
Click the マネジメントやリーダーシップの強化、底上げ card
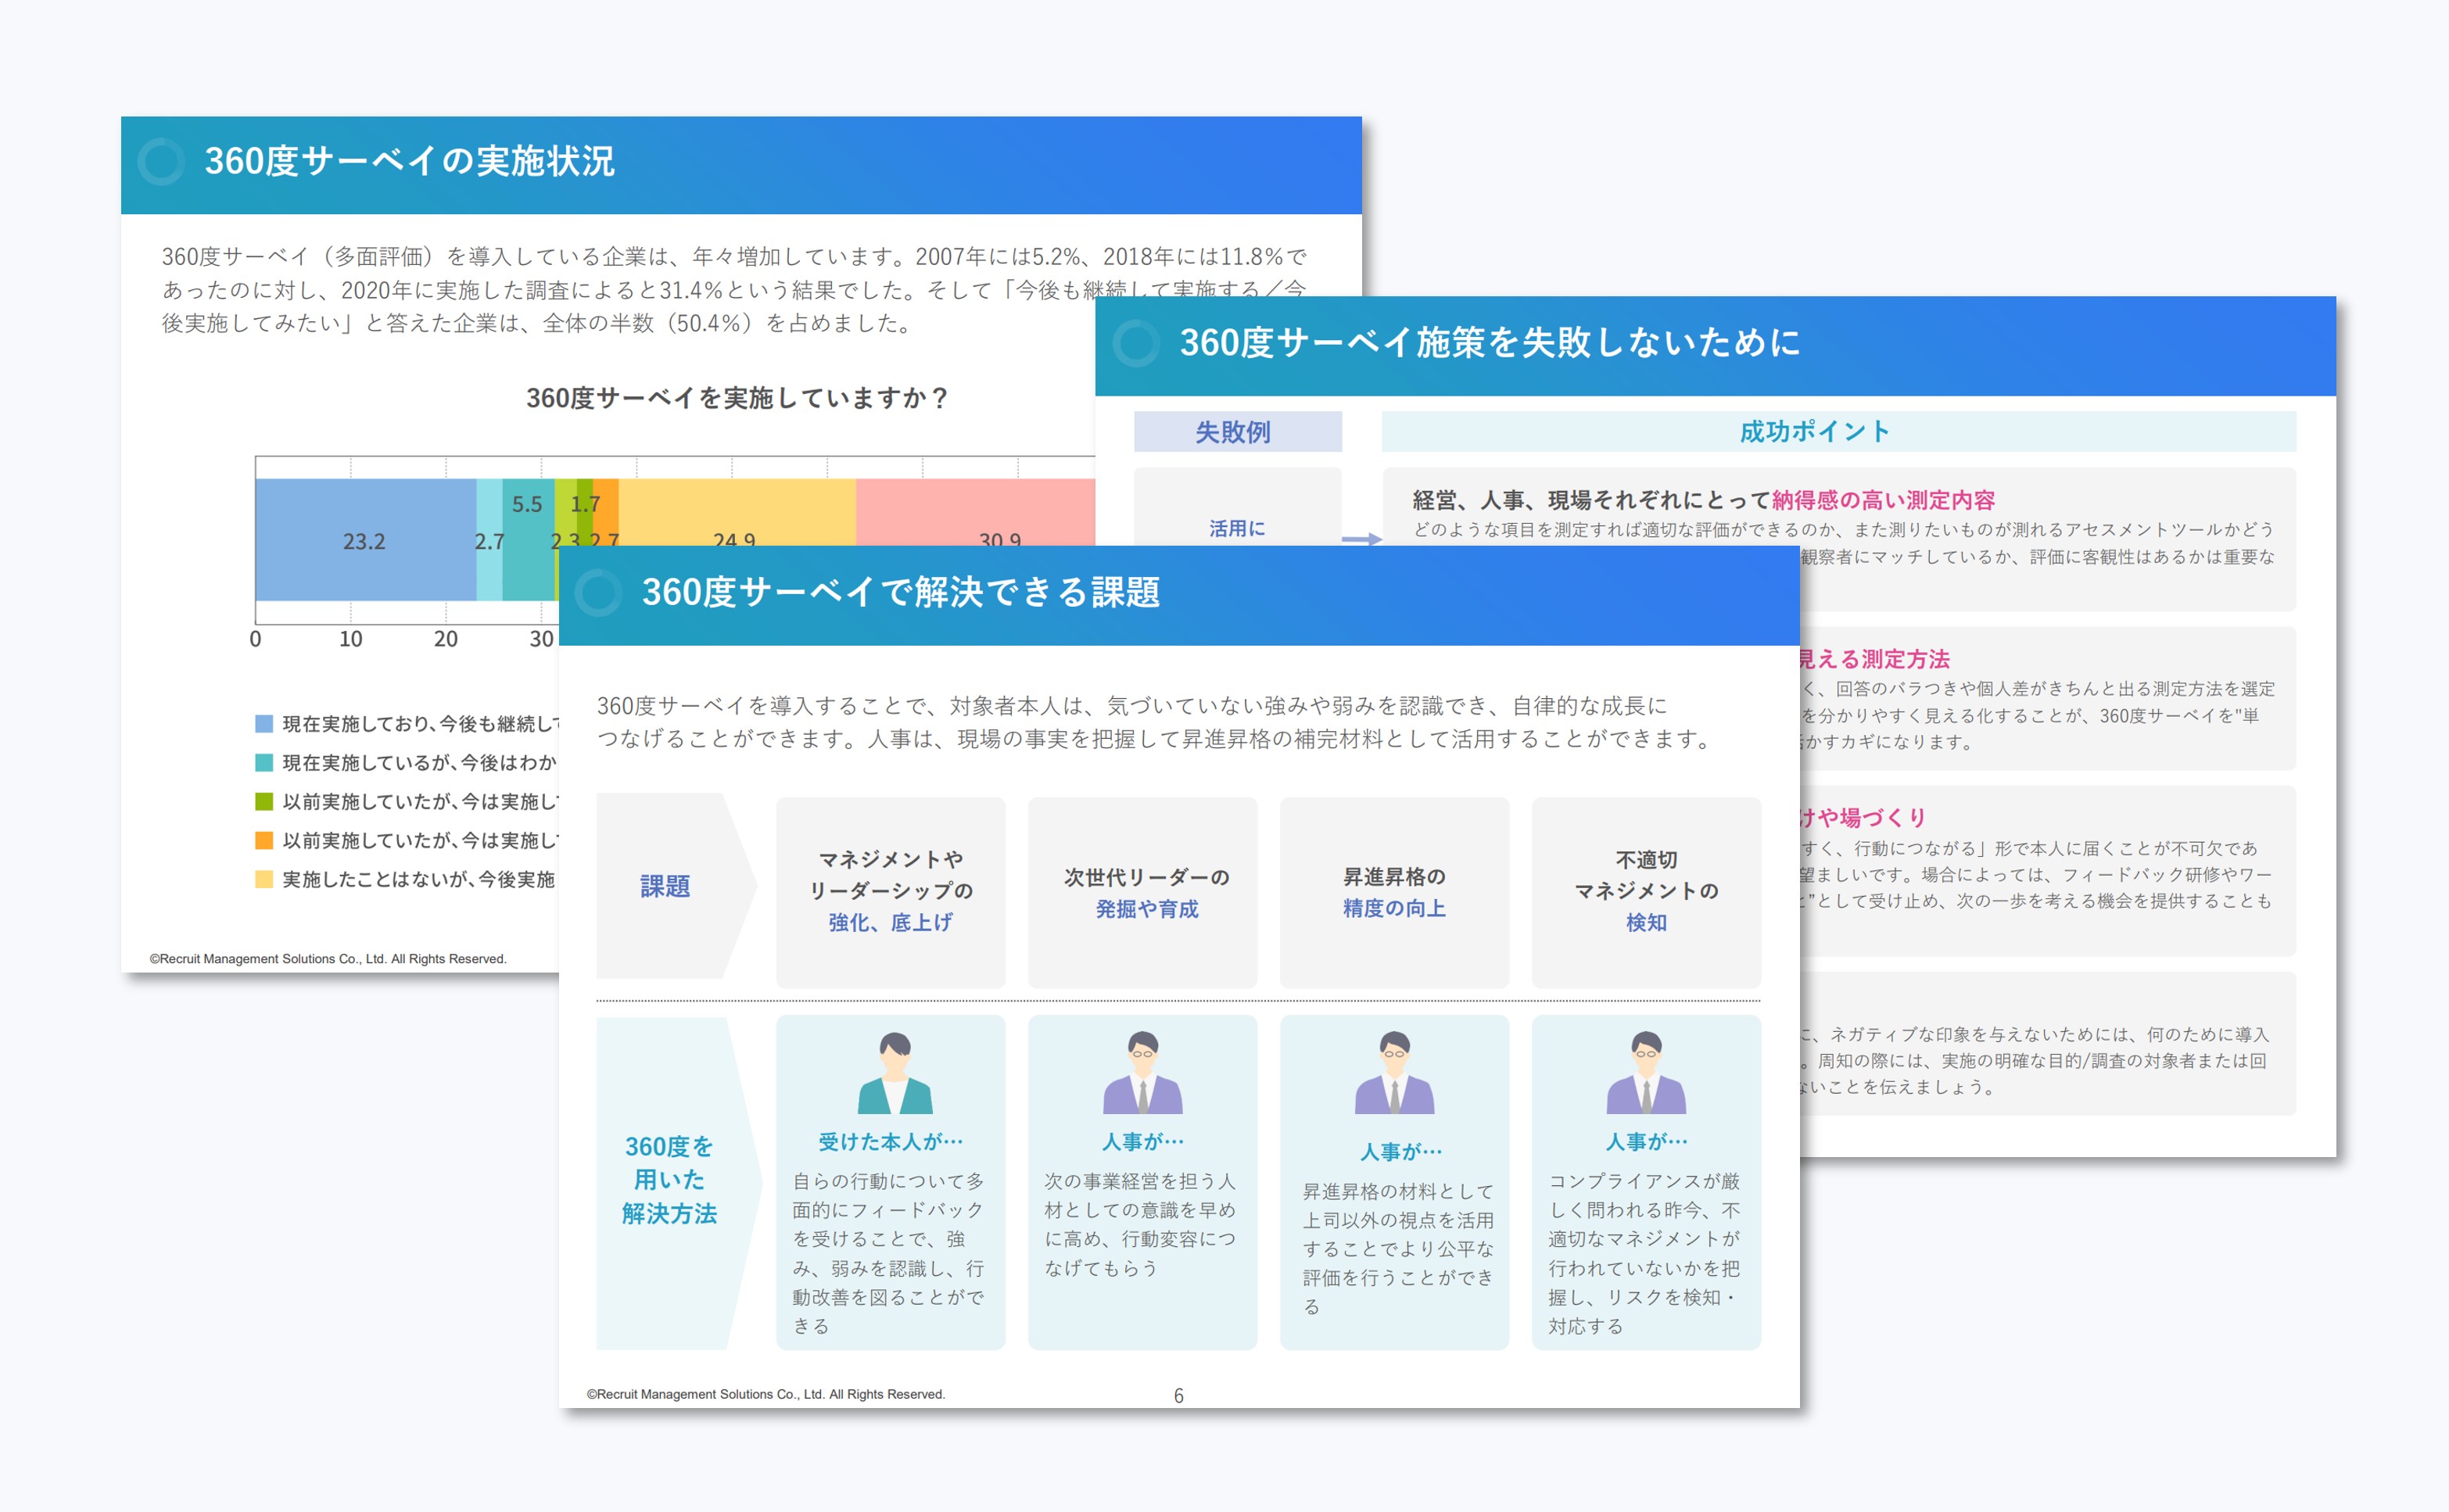click(x=890, y=891)
